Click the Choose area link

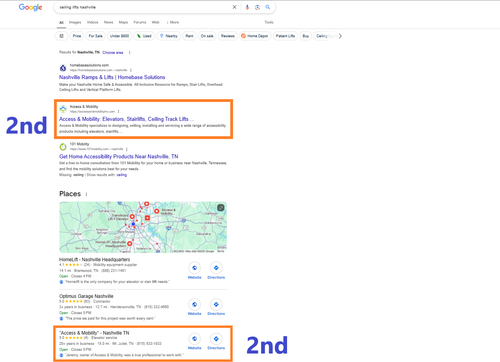pyautogui.click(x=113, y=52)
